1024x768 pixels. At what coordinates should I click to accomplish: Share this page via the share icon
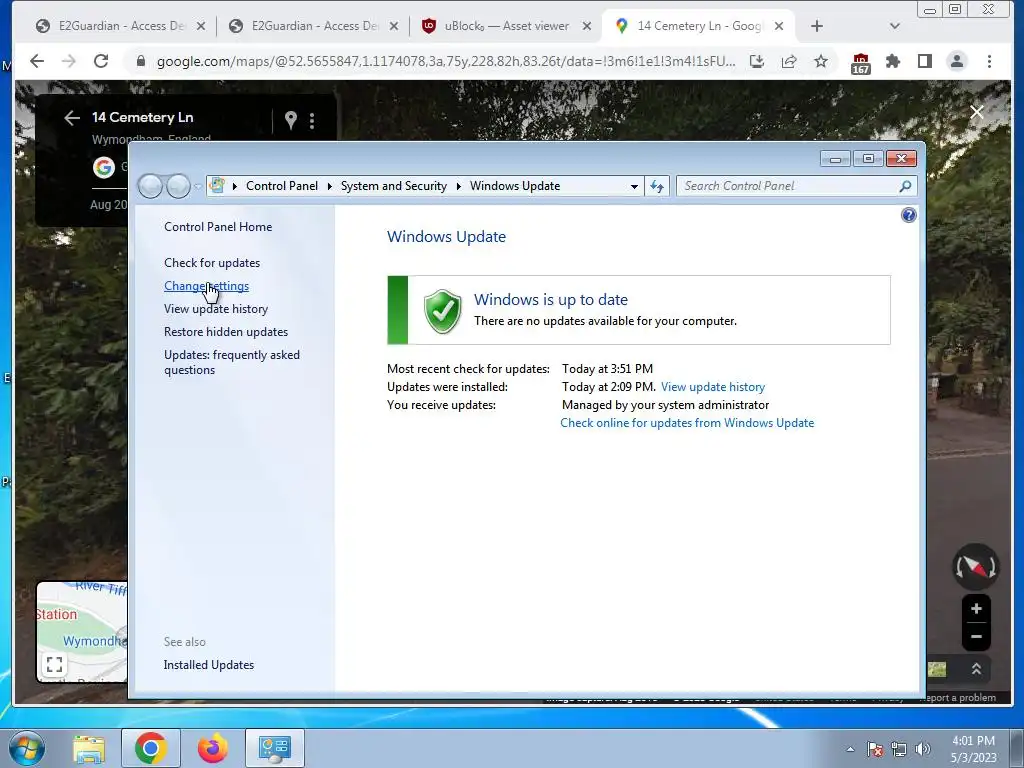click(789, 61)
